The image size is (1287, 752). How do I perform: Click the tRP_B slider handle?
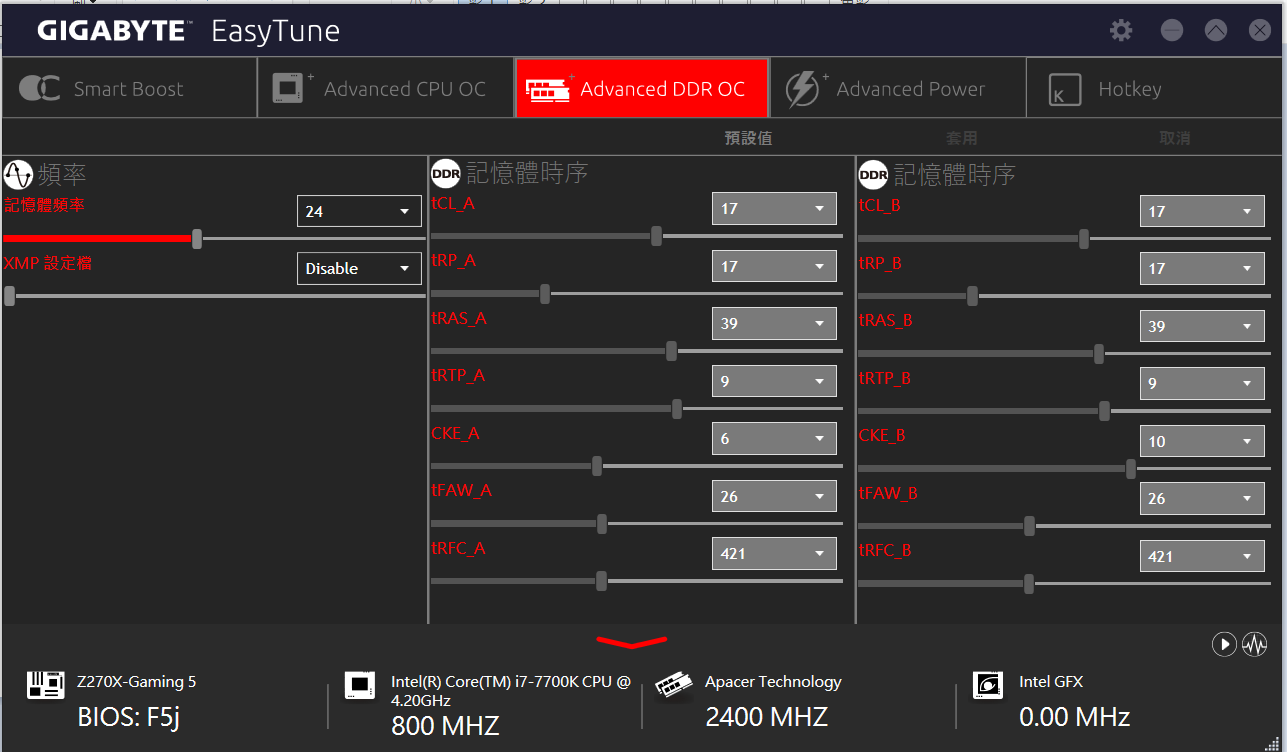972,296
